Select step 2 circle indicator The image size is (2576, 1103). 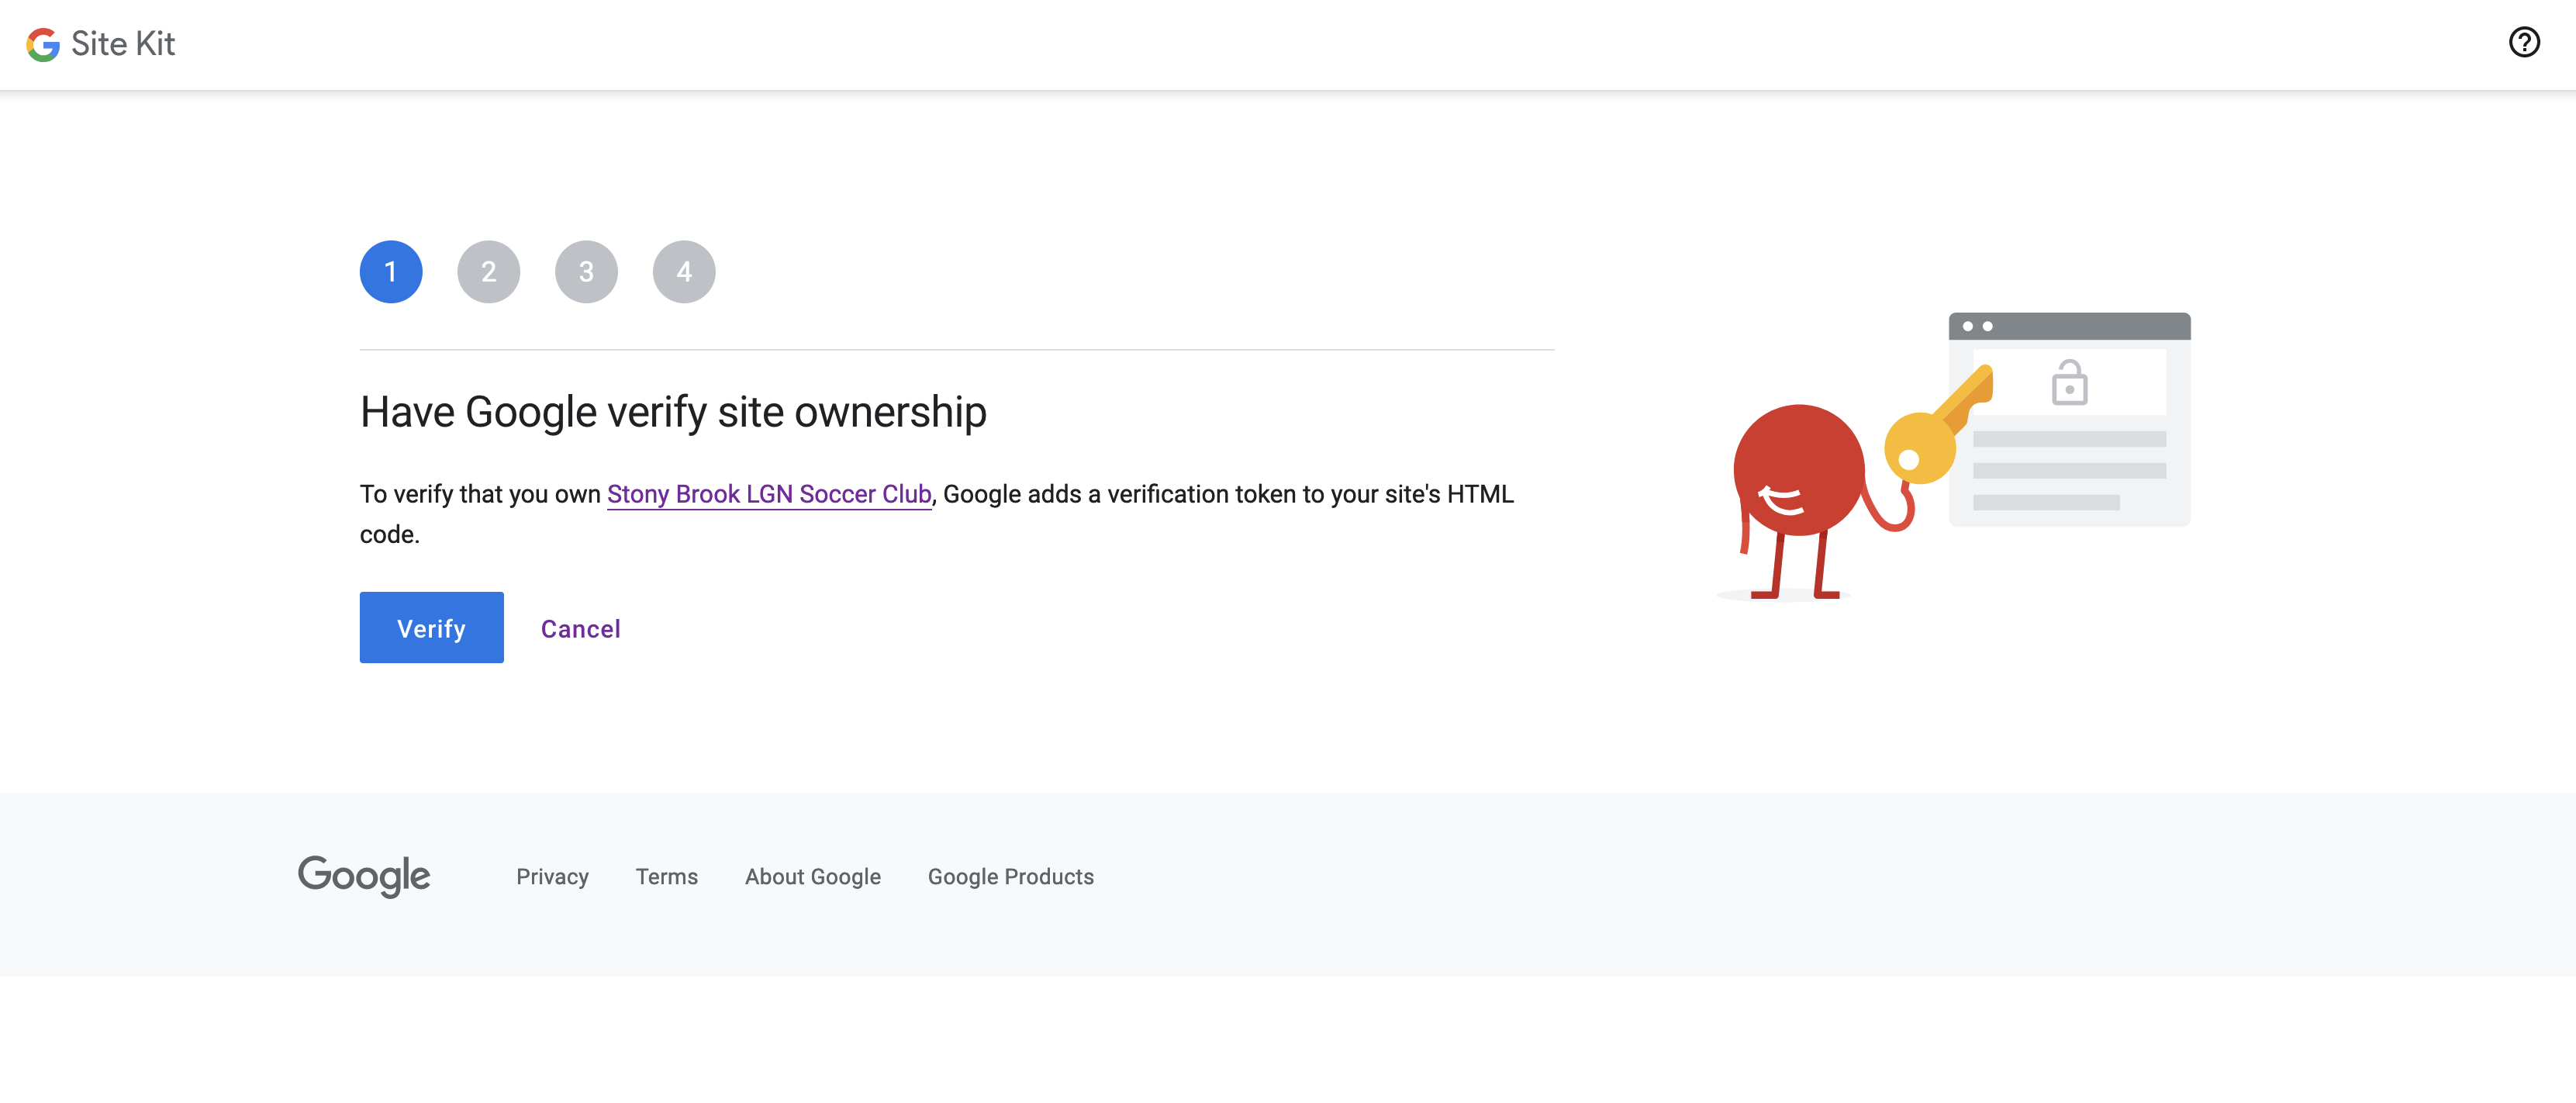[489, 272]
